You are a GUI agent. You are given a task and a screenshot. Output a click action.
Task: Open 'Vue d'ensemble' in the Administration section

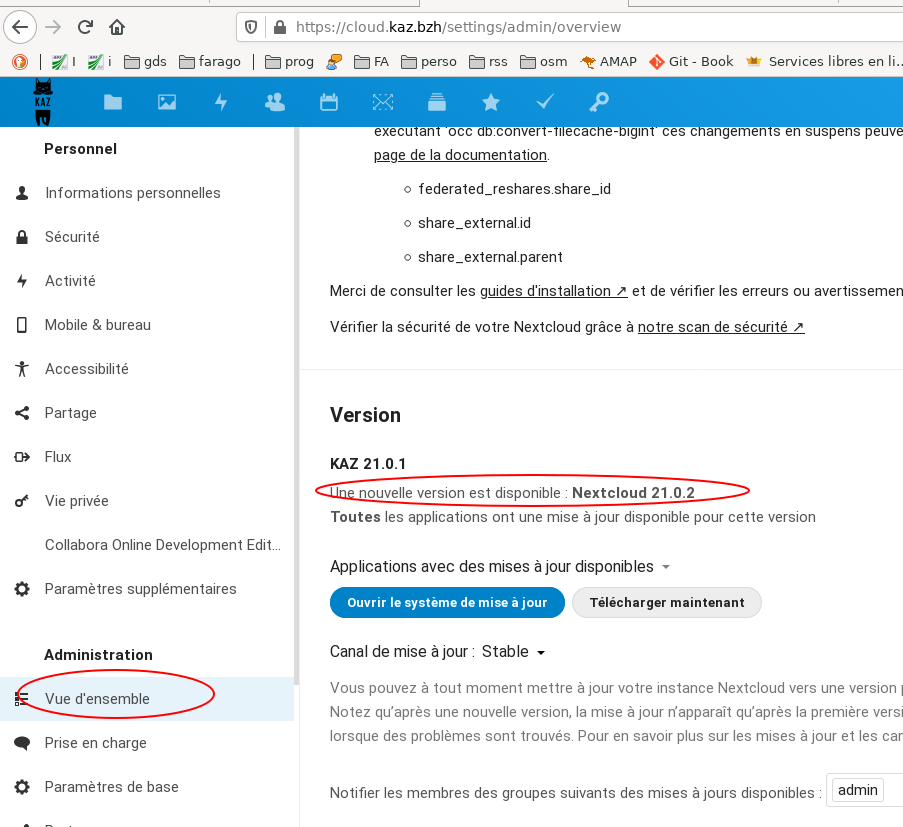pos(97,699)
